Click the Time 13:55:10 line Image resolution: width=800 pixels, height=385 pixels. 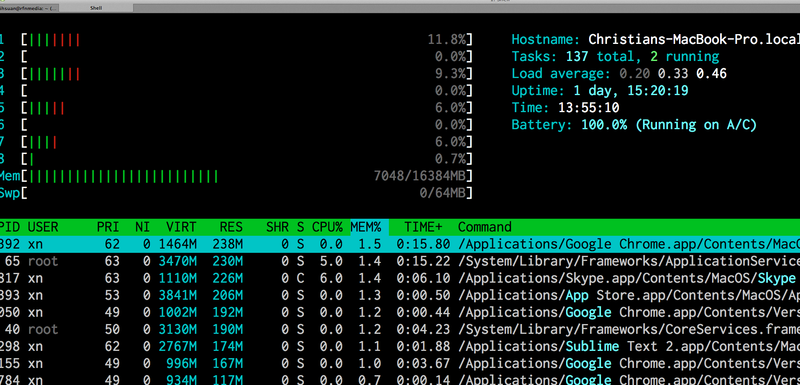[x=565, y=108]
